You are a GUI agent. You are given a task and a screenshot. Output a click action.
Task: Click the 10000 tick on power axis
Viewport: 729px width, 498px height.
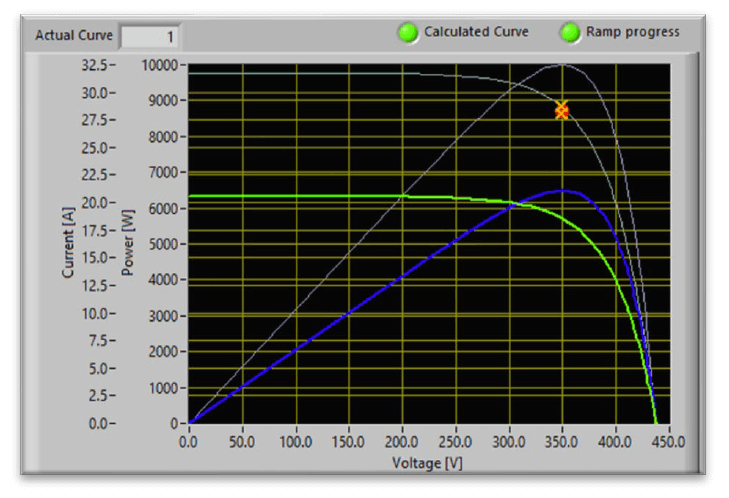[158, 65]
